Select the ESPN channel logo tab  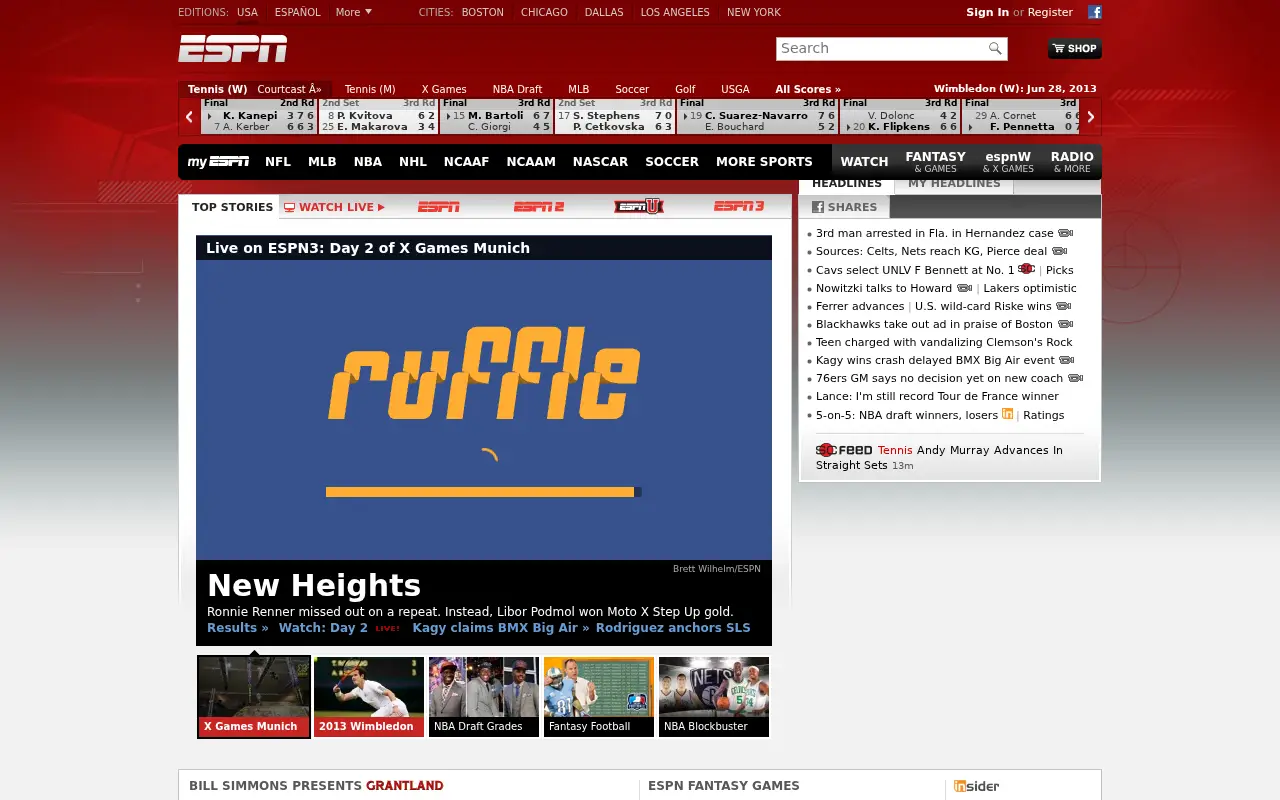[x=439, y=207]
